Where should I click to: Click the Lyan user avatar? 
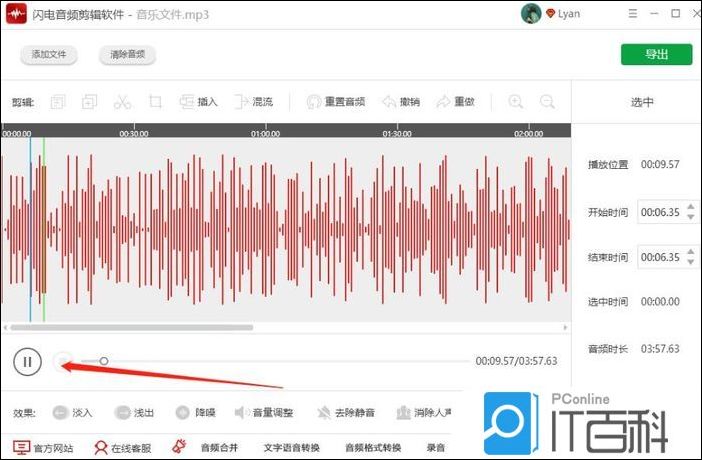coord(531,13)
